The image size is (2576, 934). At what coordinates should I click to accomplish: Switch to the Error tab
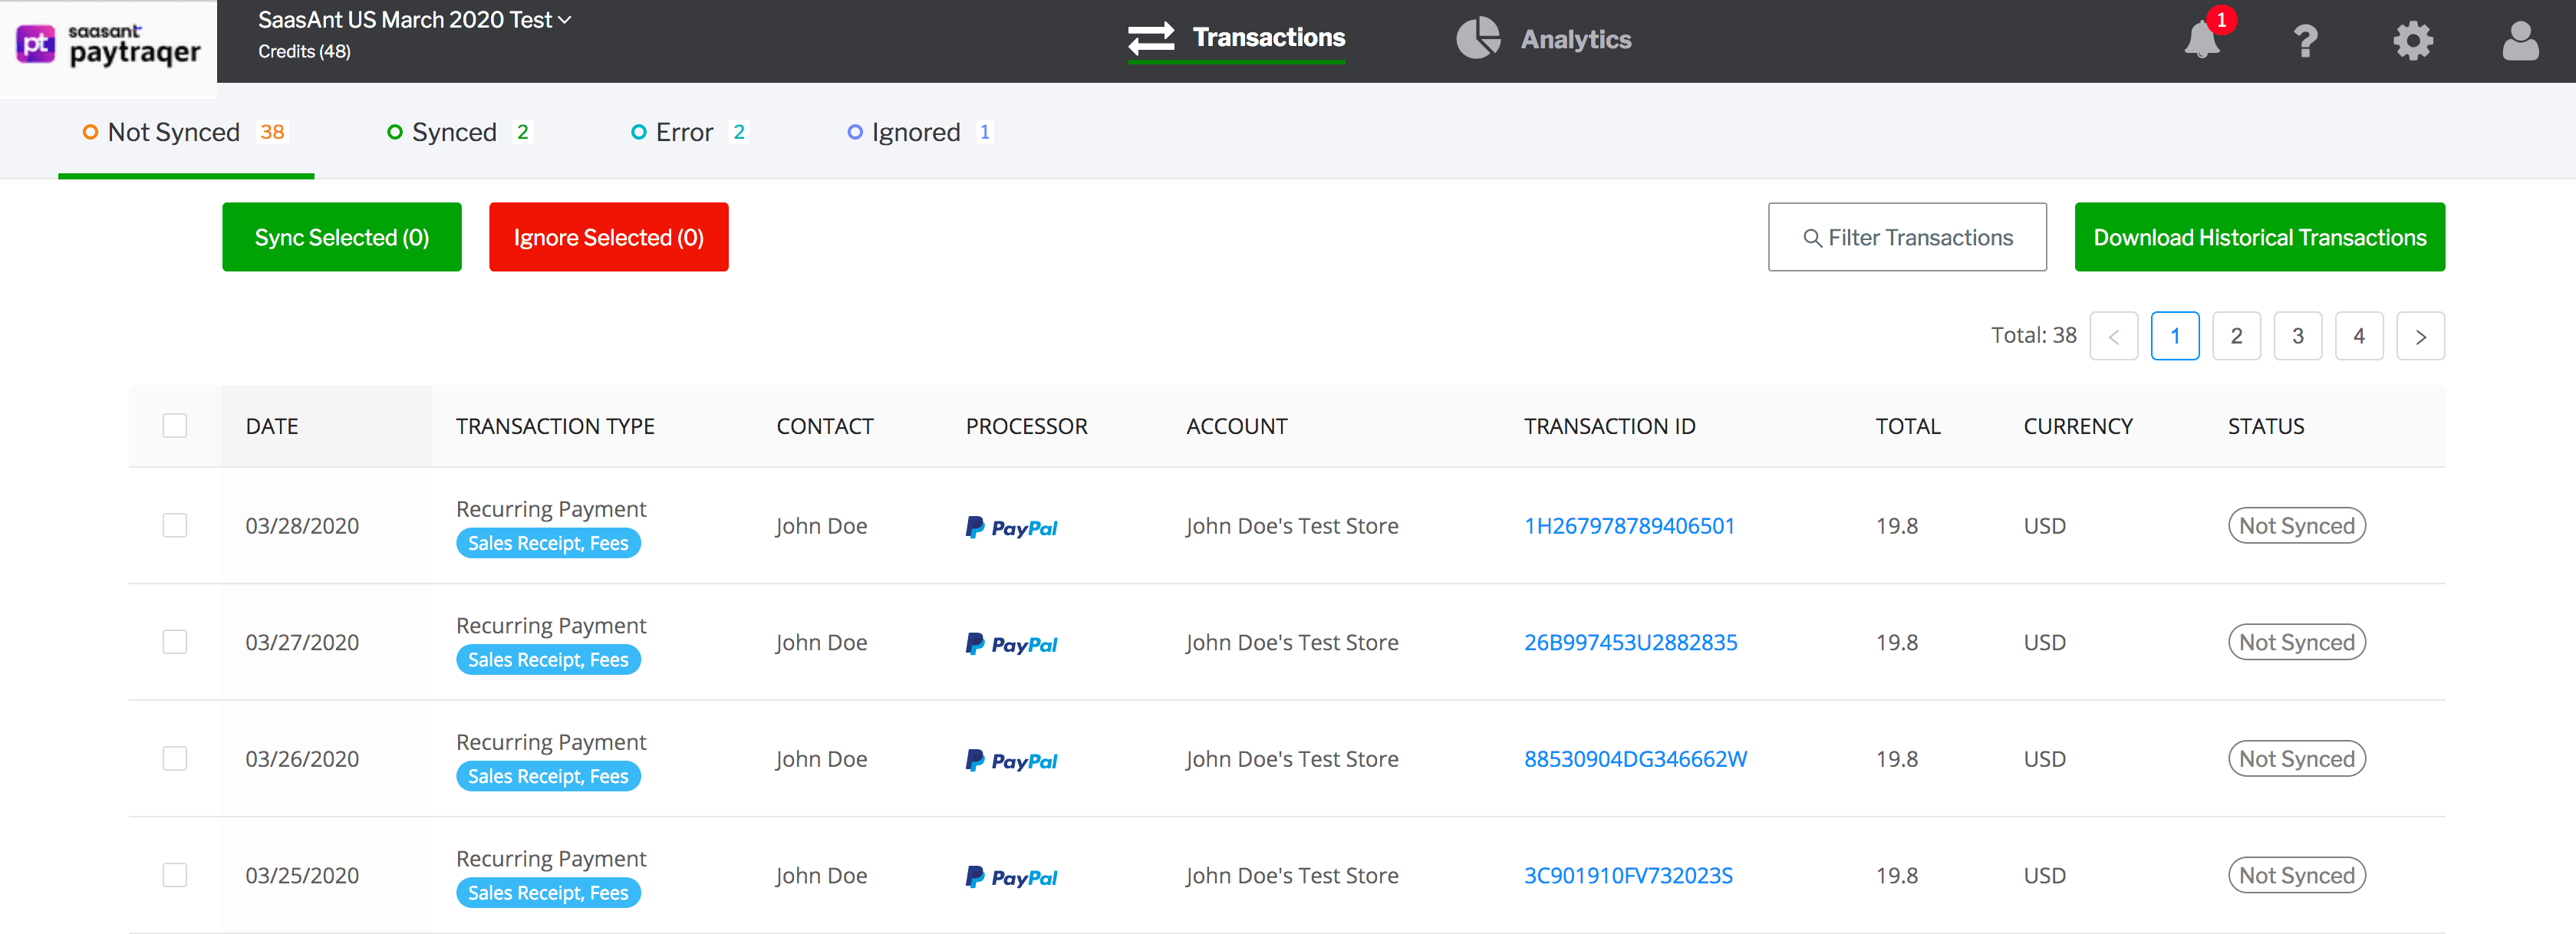point(689,132)
